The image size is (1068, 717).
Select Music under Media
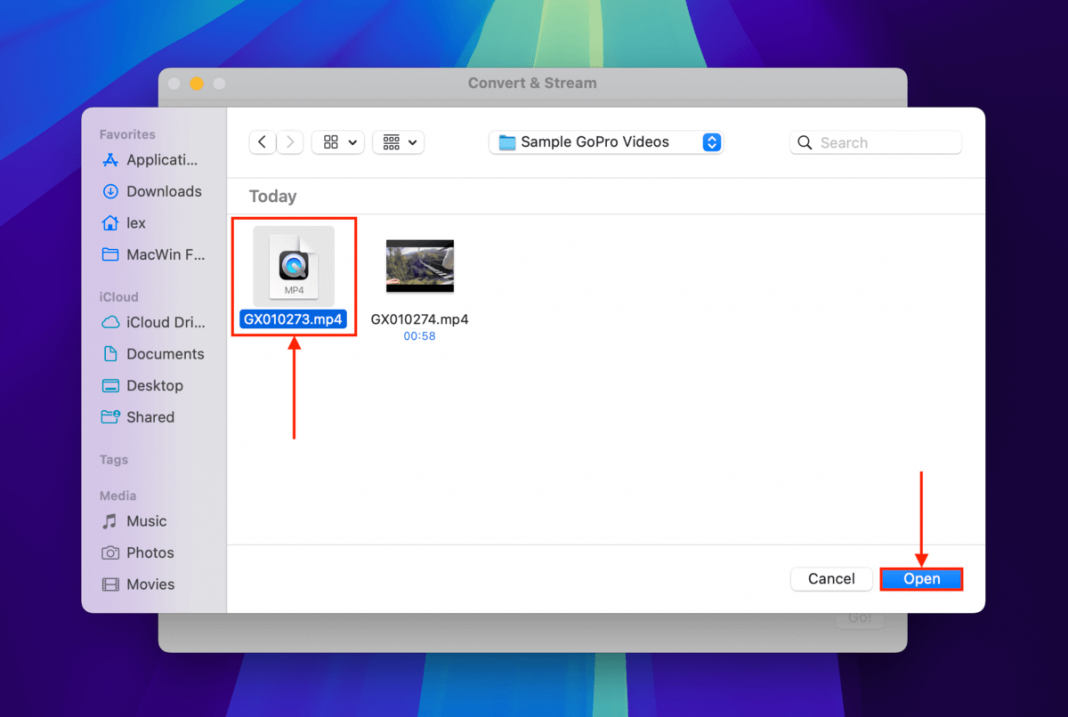click(143, 521)
